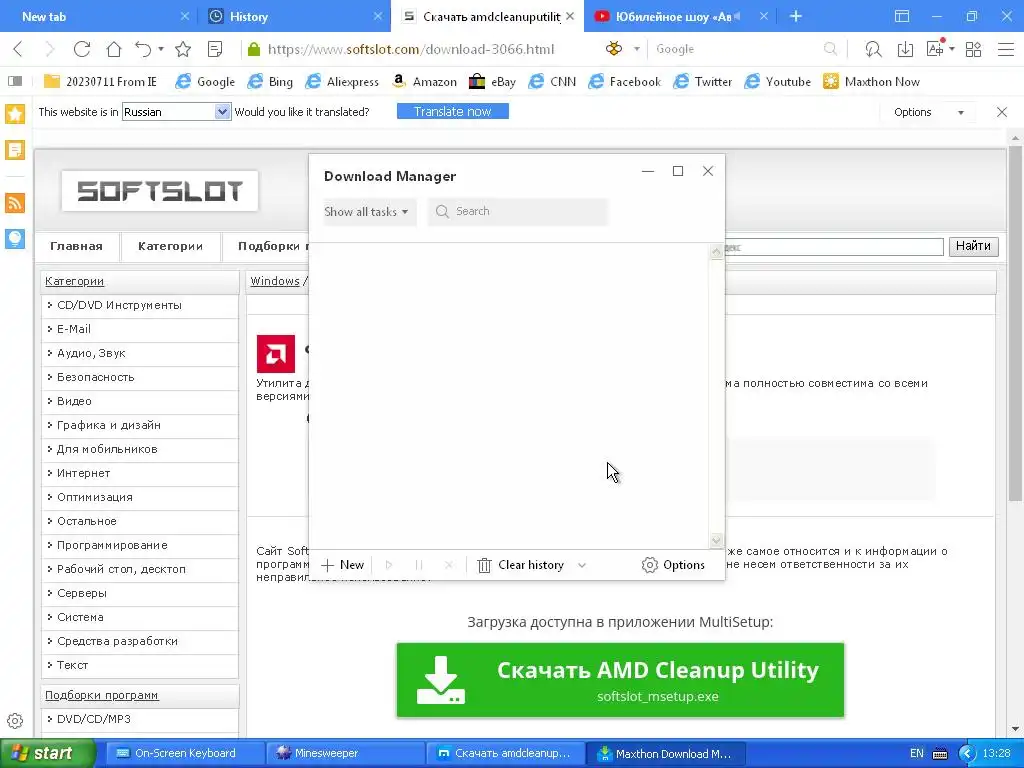
Task: Open the page language Russian combo box
Action: coord(176,112)
